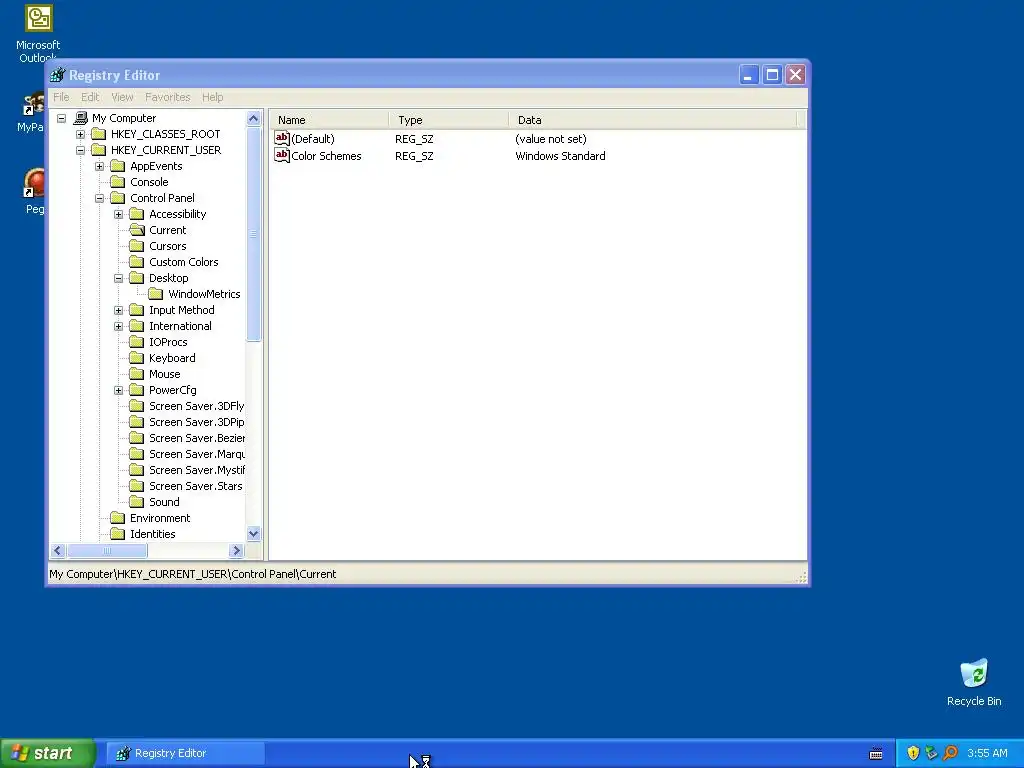The height and width of the screenshot is (768, 1024).
Task: Expand the Input Method key
Action: pos(118,310)
